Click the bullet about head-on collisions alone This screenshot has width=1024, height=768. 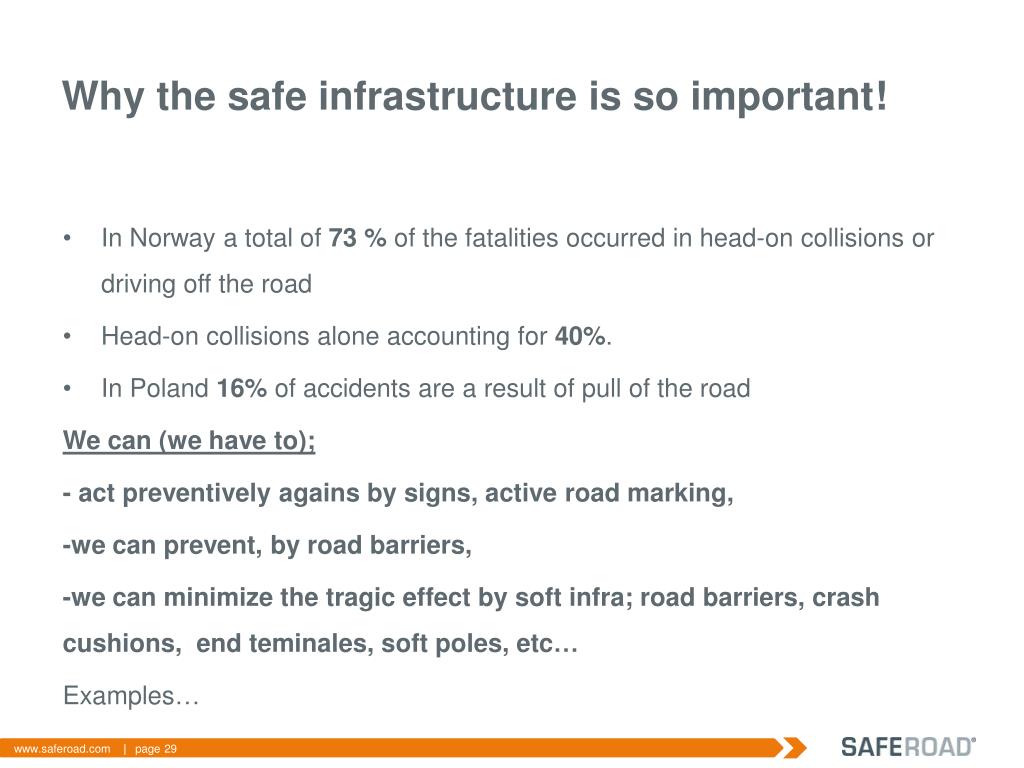coord(356,336)
